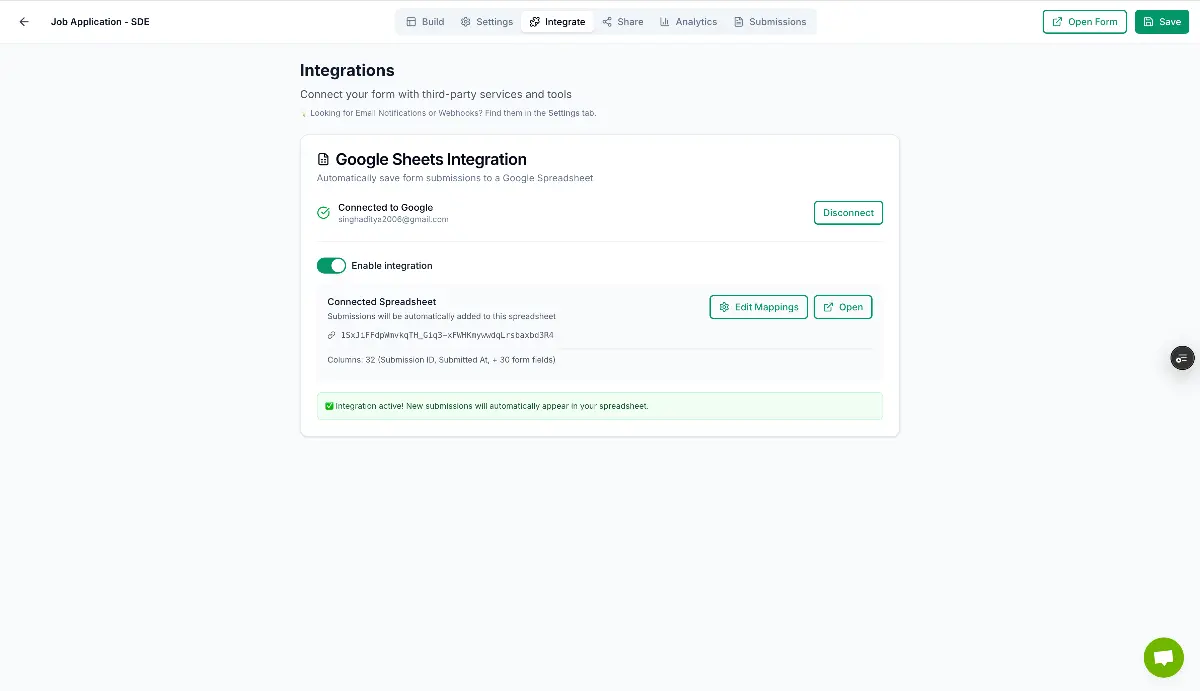The width and height of the screenshot is (1200, 691).
Task: Switch to the Build tab
Action: (x=424, y=21)
